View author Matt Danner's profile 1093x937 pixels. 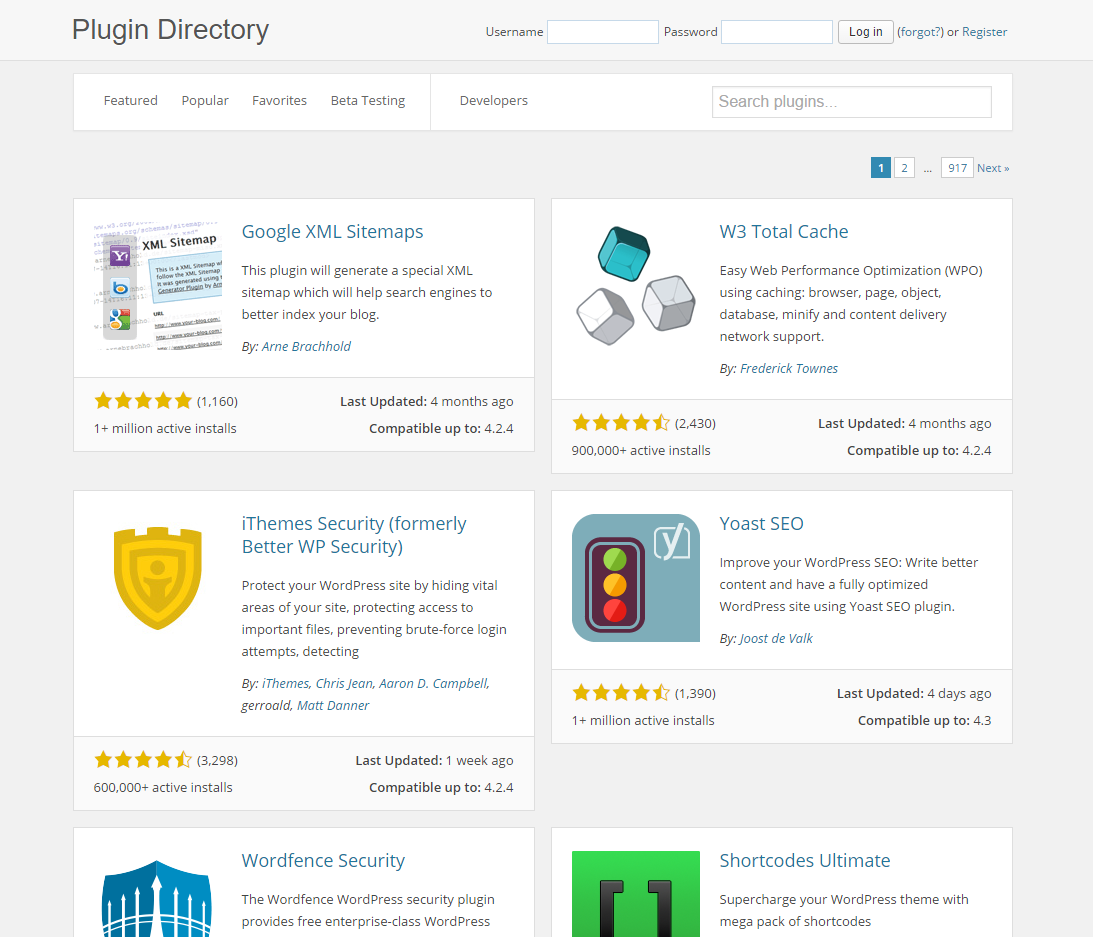(x=333, y=706)
